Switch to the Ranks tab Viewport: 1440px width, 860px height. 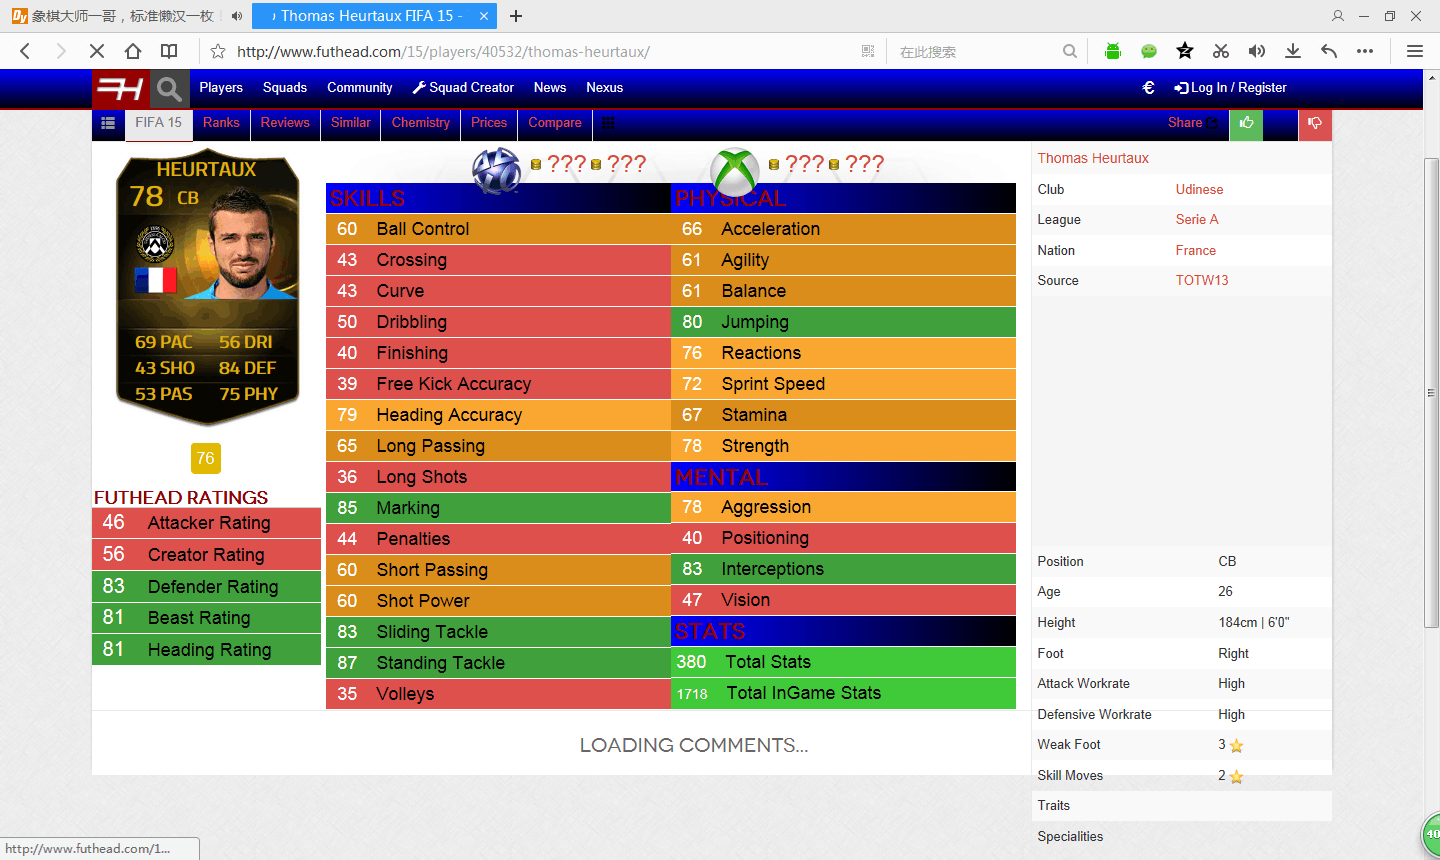221,123
